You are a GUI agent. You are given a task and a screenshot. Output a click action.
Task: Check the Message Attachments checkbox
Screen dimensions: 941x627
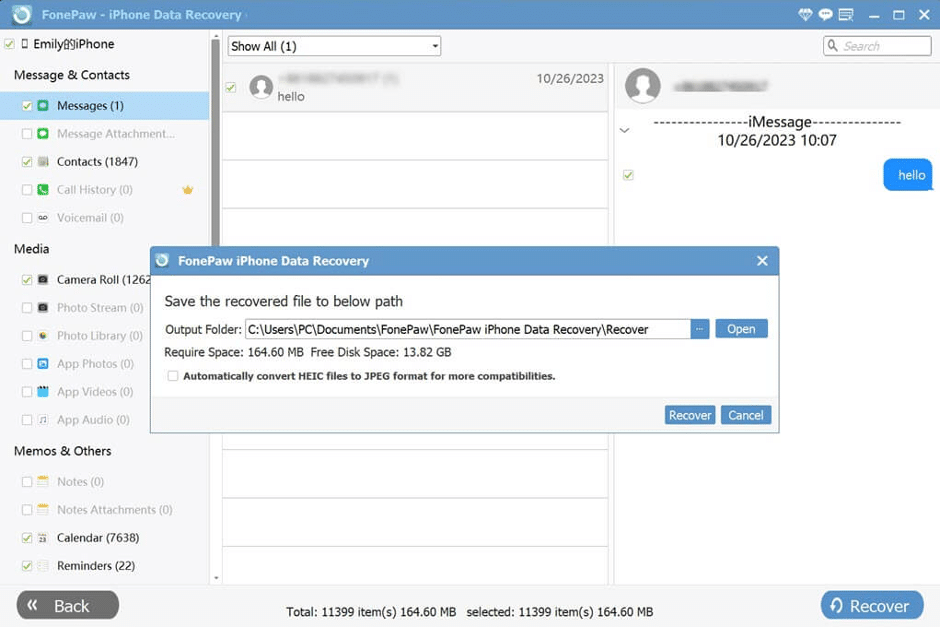pos(26,133)
